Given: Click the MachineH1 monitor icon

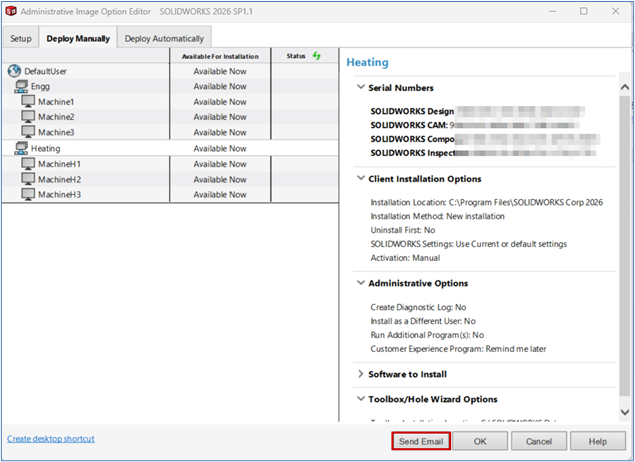Looking at the screenshot, I should tap(28, 164).
